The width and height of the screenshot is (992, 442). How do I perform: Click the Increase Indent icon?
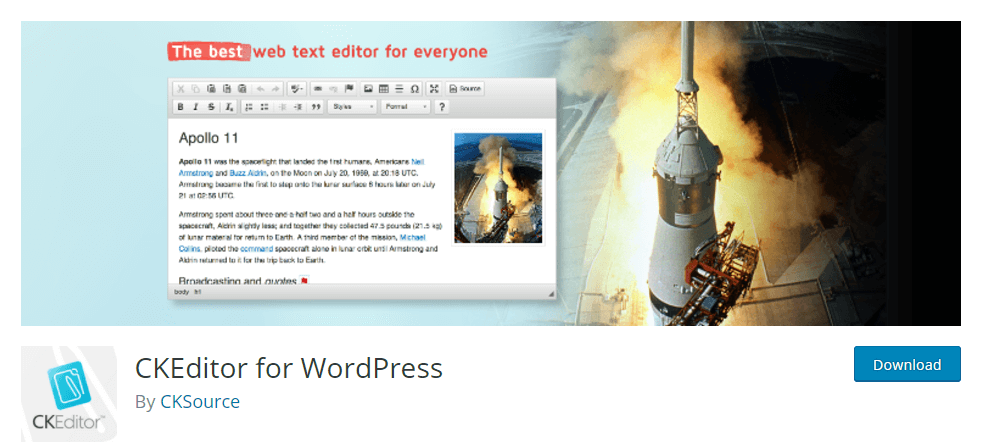pos(298,107)
